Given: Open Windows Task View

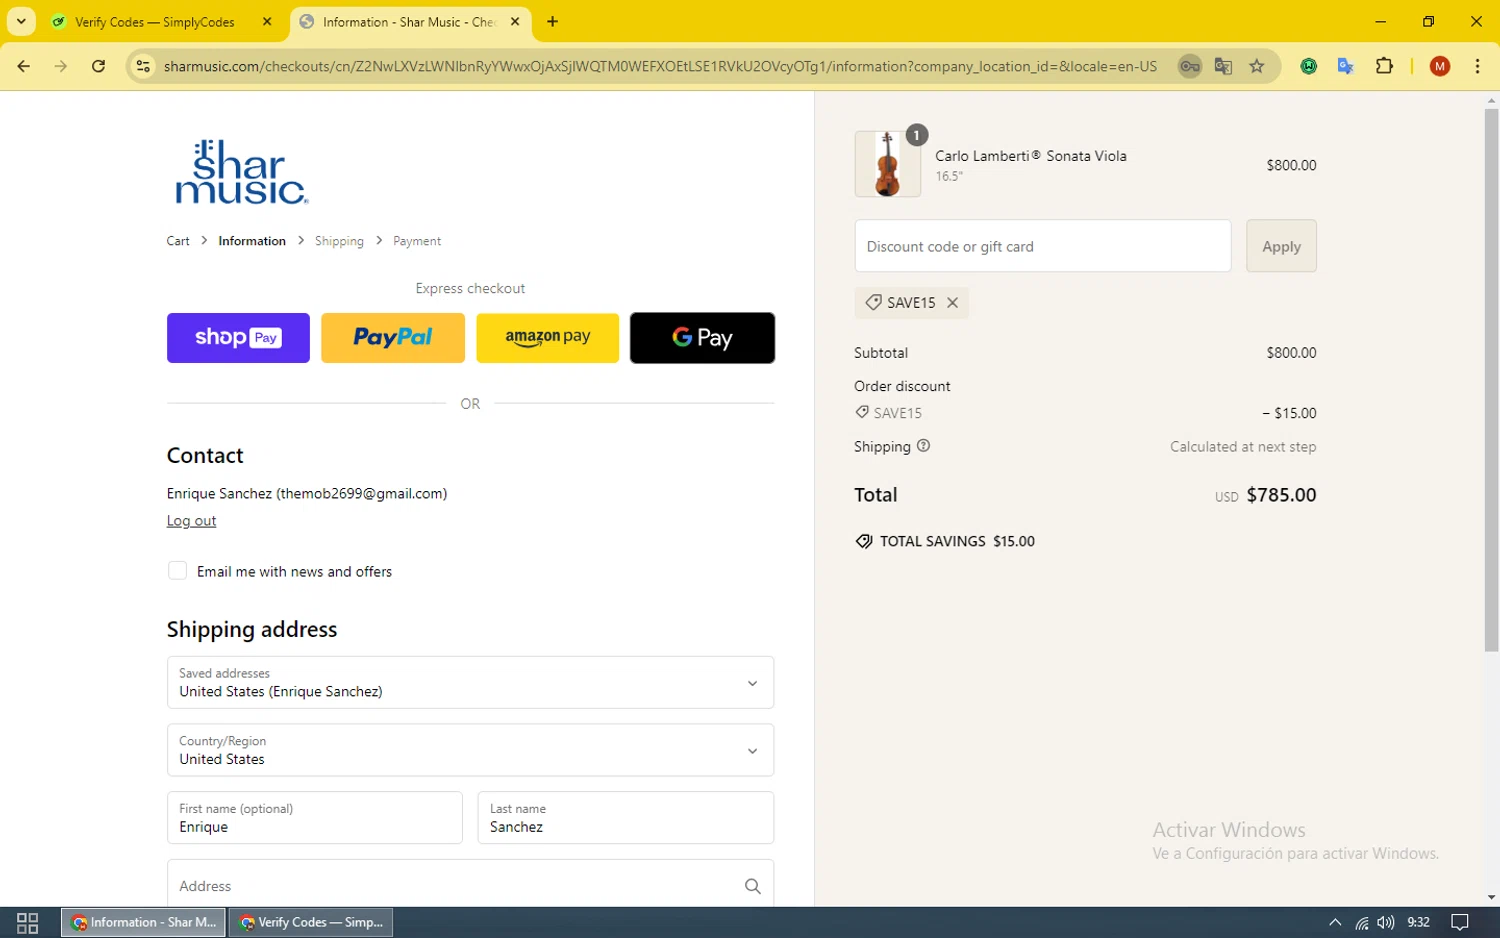Looking at the screenshot, I should [28, 922].
